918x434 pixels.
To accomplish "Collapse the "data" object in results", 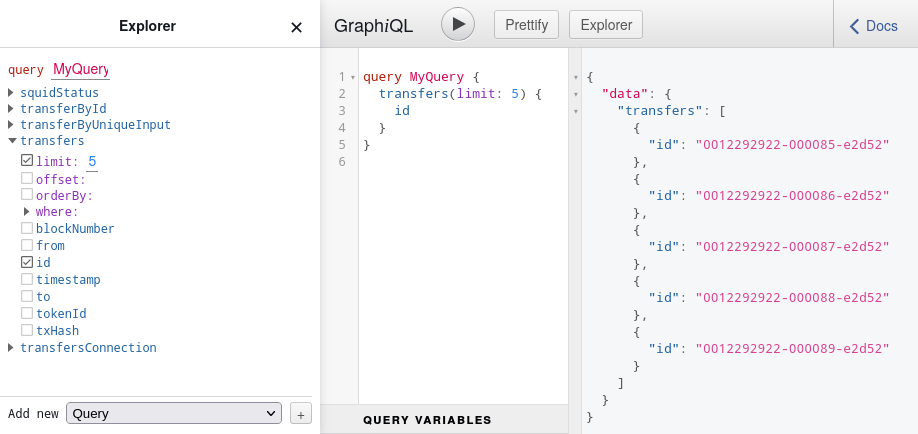I will point(576,94).
